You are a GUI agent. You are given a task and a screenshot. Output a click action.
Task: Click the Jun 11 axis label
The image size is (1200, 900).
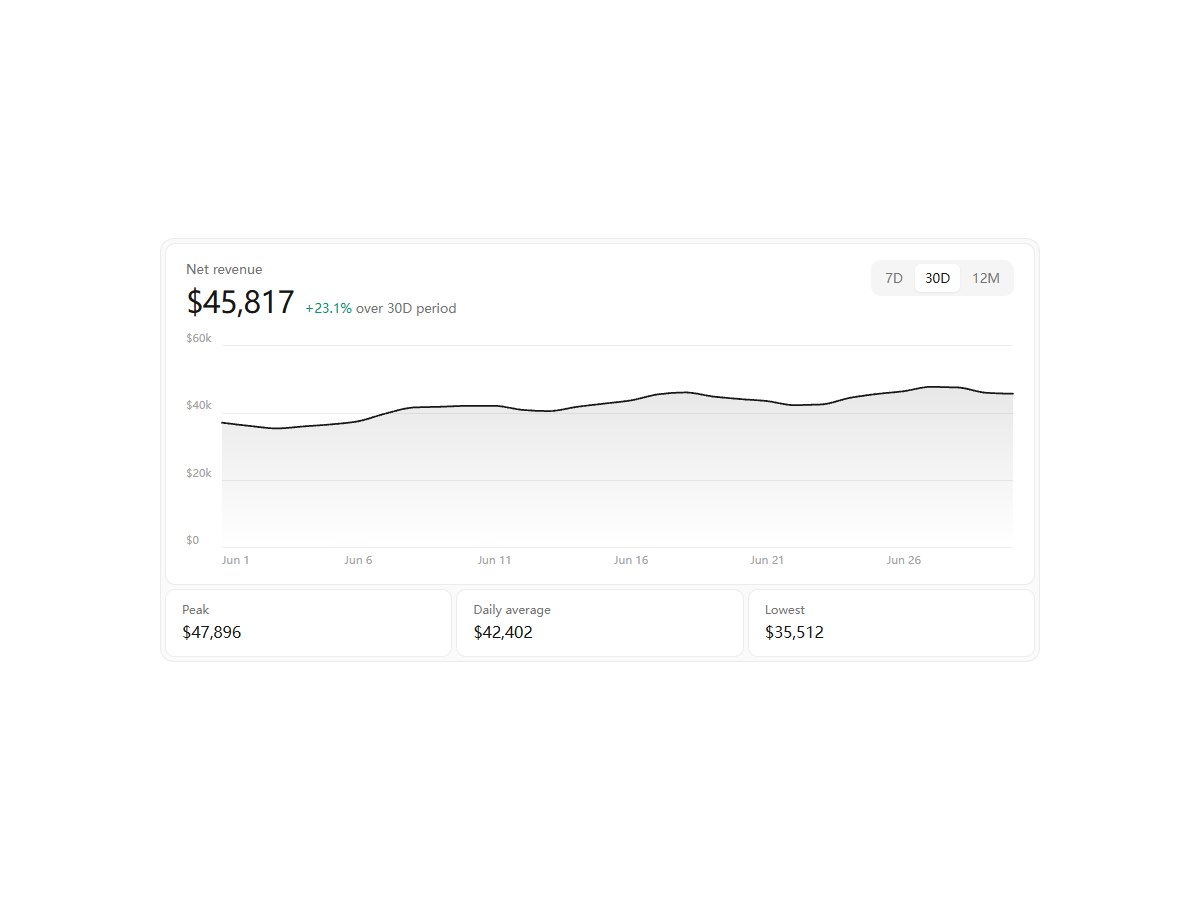[494, 560]
